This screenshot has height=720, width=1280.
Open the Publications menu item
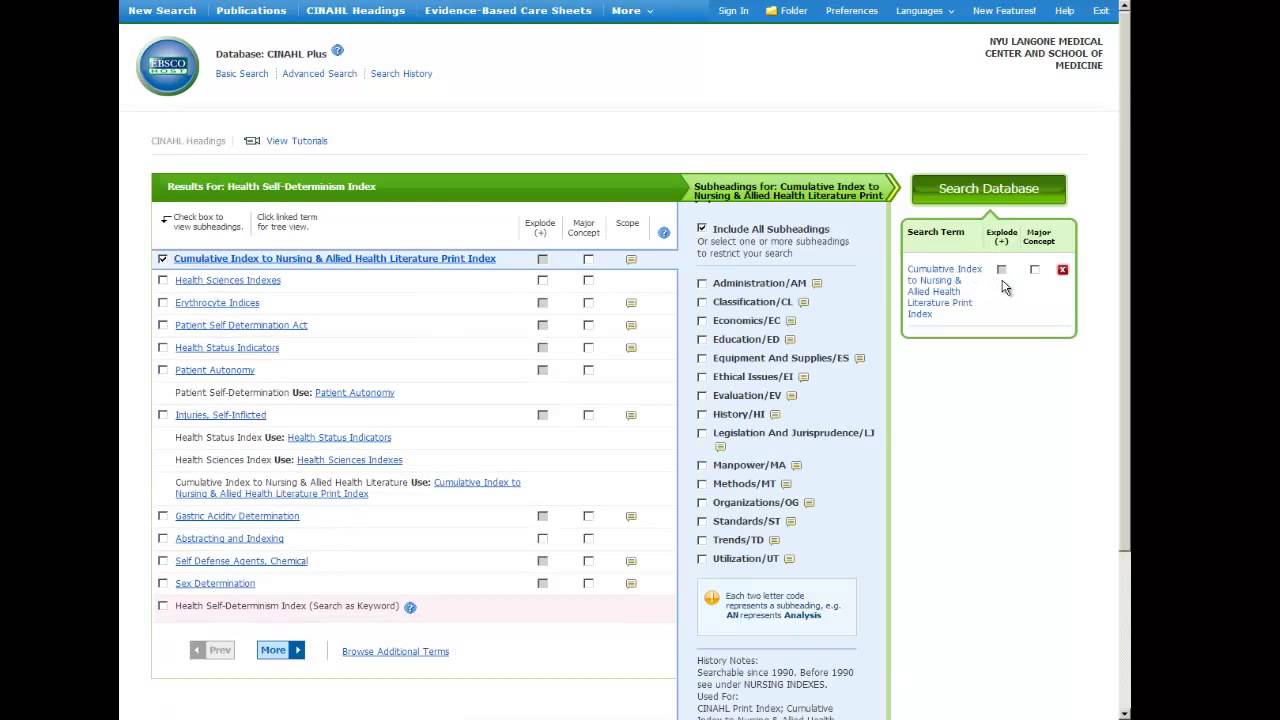(x=251, y=11)
